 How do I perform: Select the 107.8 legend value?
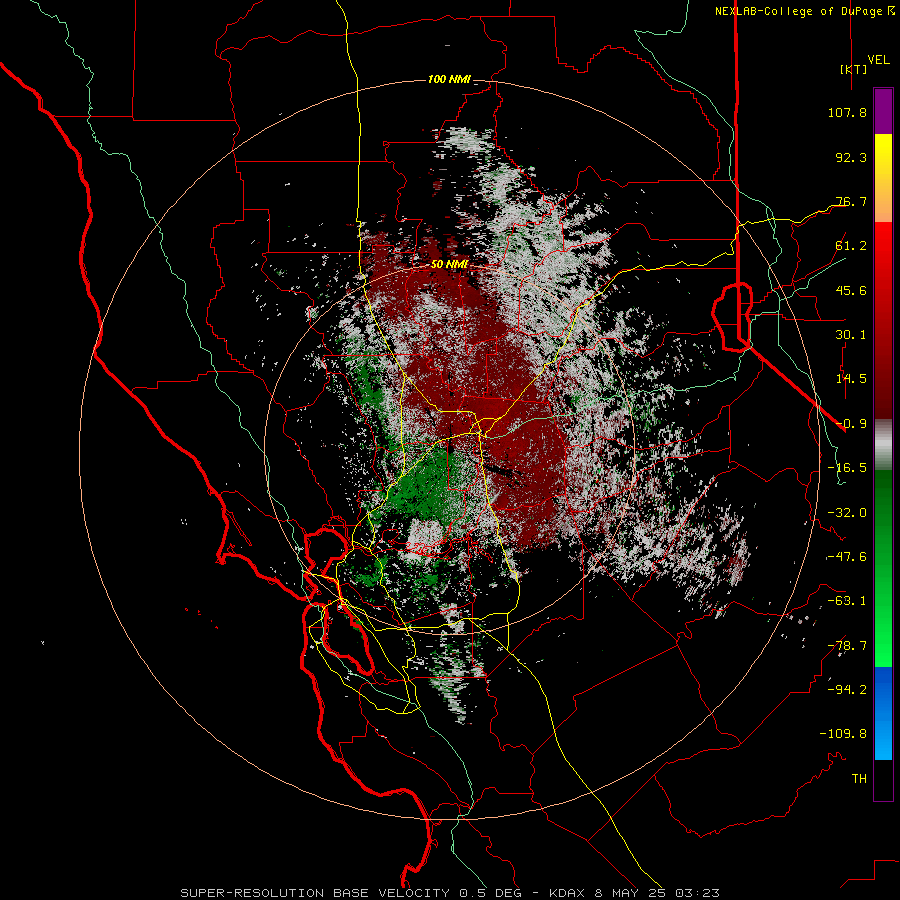click(847, 112)
